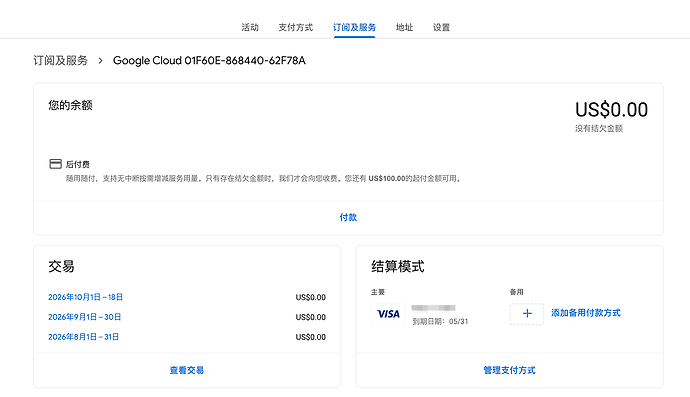Click the plus icon for backup payment
Image resolution: width=690 pixels, height=397 pixels.
click(527, 314)
